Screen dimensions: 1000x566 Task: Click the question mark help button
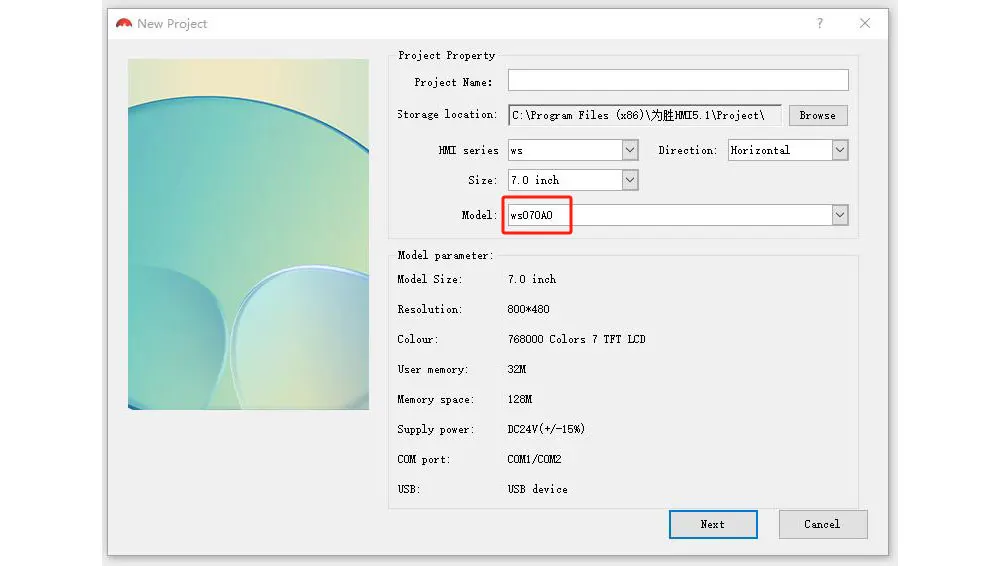[820, 24]
